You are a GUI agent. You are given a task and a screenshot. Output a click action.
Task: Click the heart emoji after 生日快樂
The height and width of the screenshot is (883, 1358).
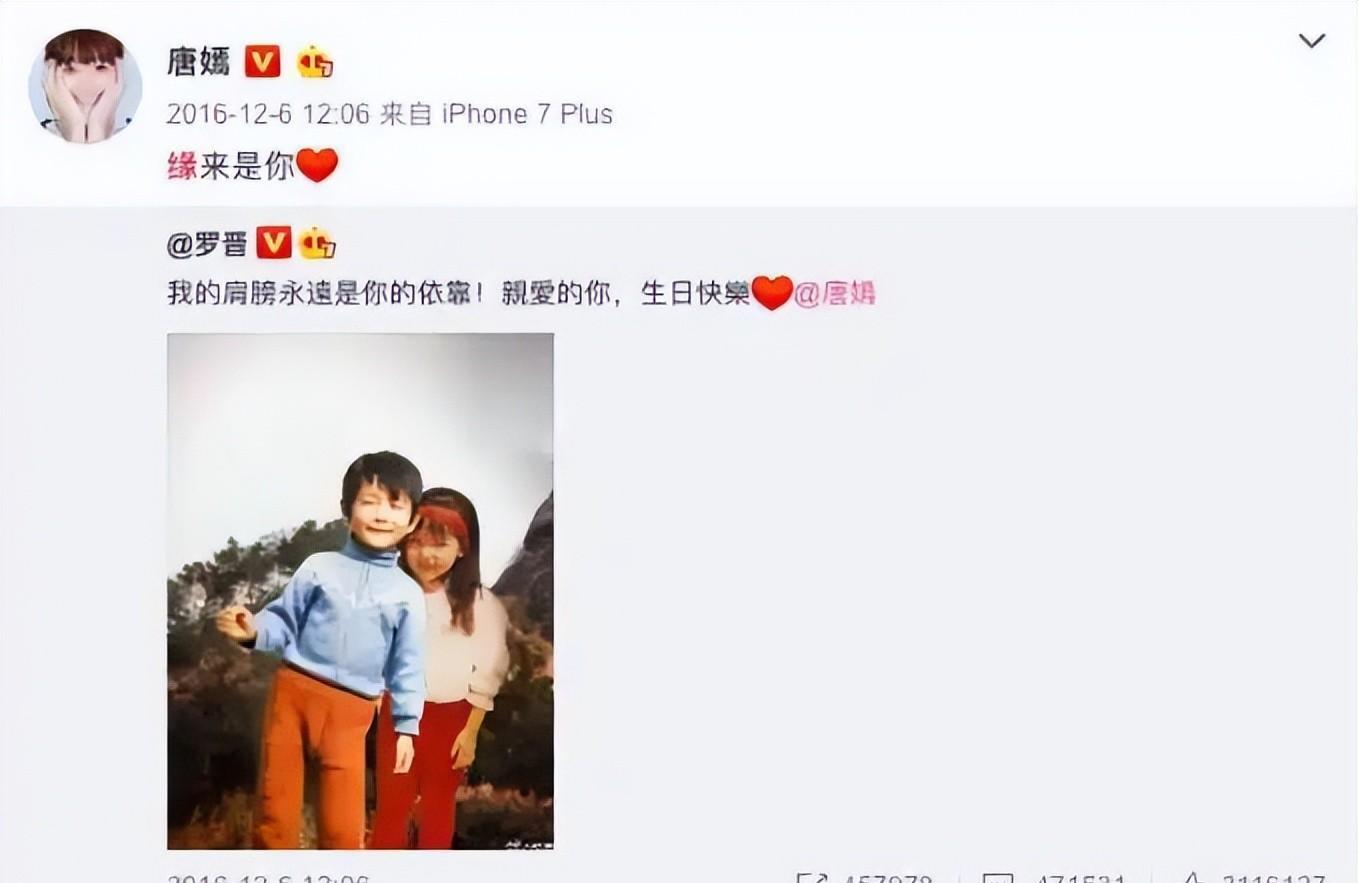(772, 294)
